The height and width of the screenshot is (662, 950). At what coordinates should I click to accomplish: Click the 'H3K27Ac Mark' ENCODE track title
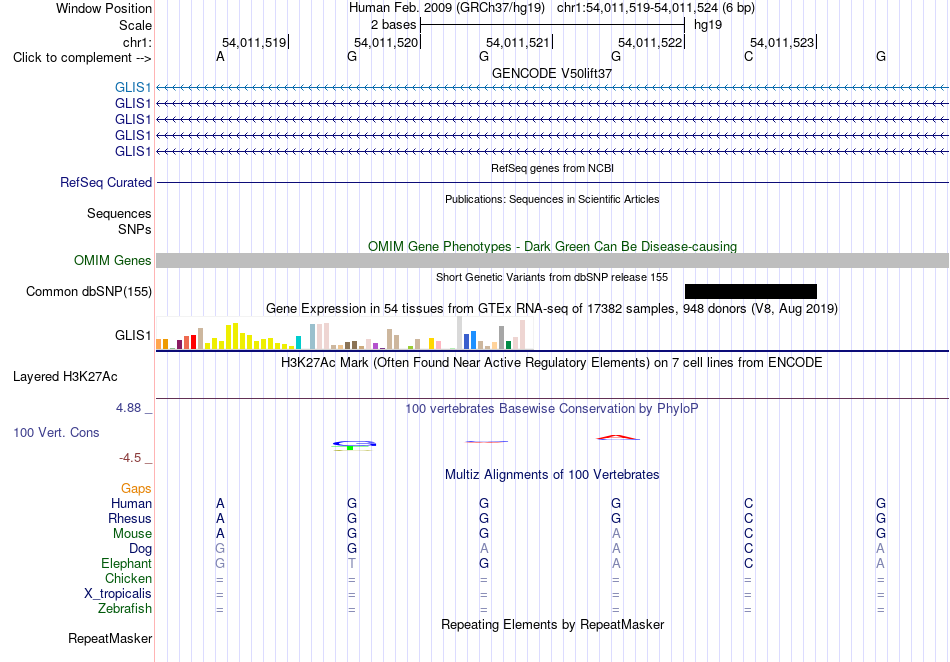coord(552,363)
